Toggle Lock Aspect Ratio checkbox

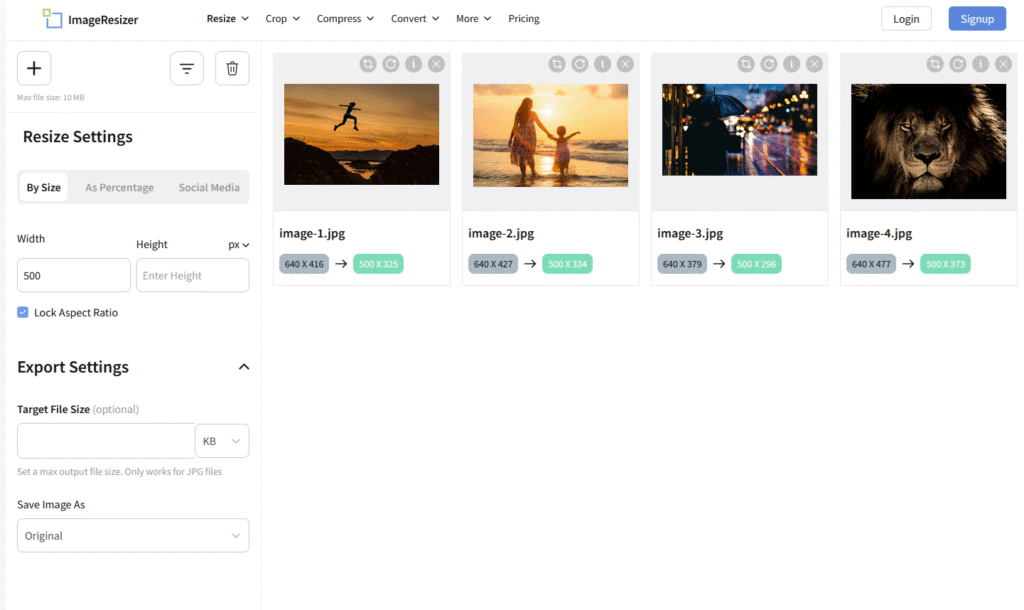(x=22, y=312)
